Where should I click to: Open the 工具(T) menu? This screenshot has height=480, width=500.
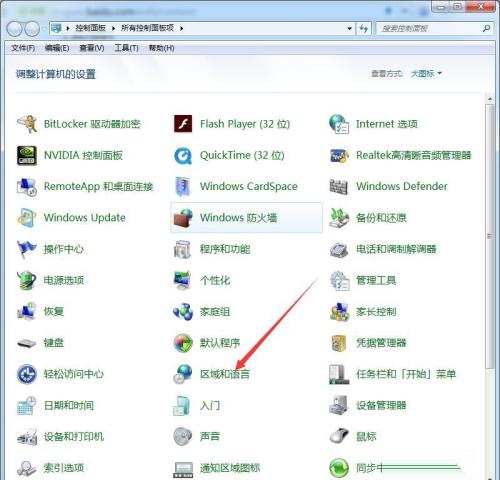pyautogui.click(x=126, y=48)
